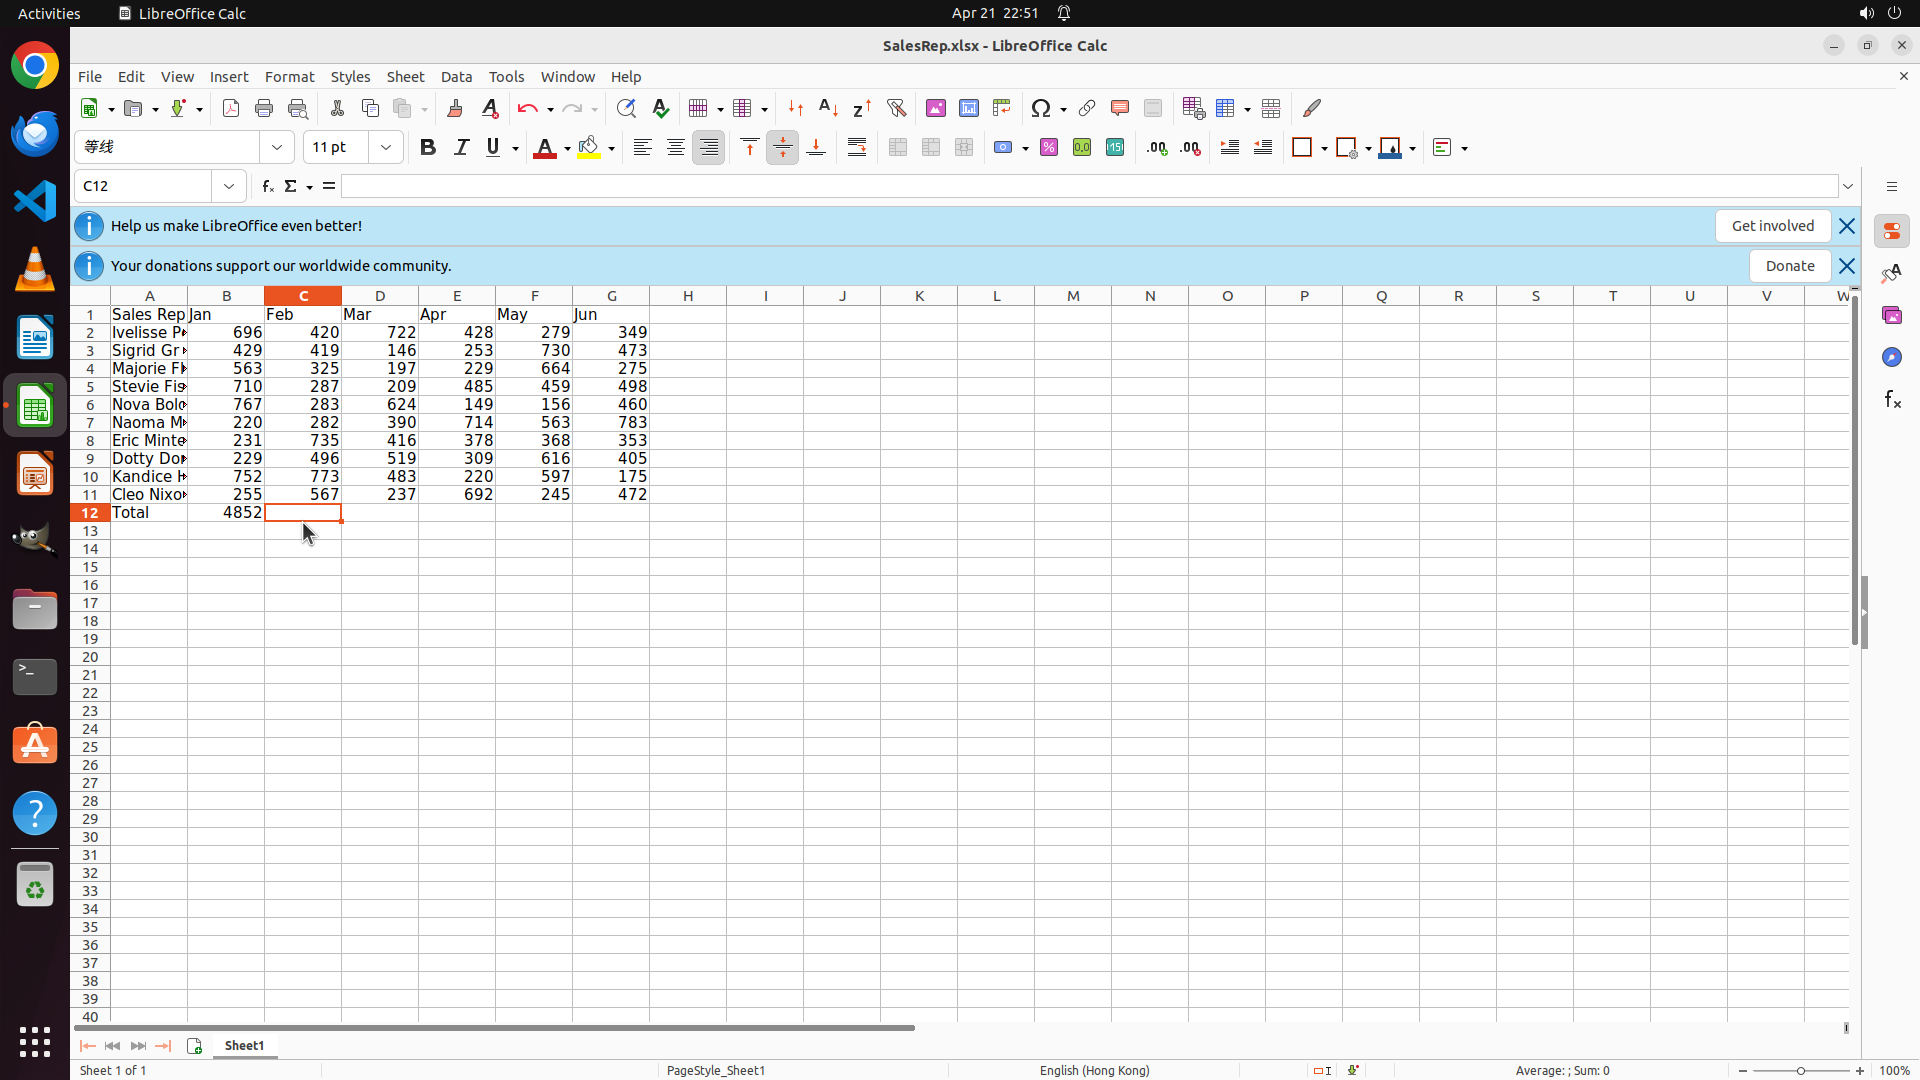Click the Export as PDF icon
Viewport: 1920px width, 1080px height.
click(231, 109)
